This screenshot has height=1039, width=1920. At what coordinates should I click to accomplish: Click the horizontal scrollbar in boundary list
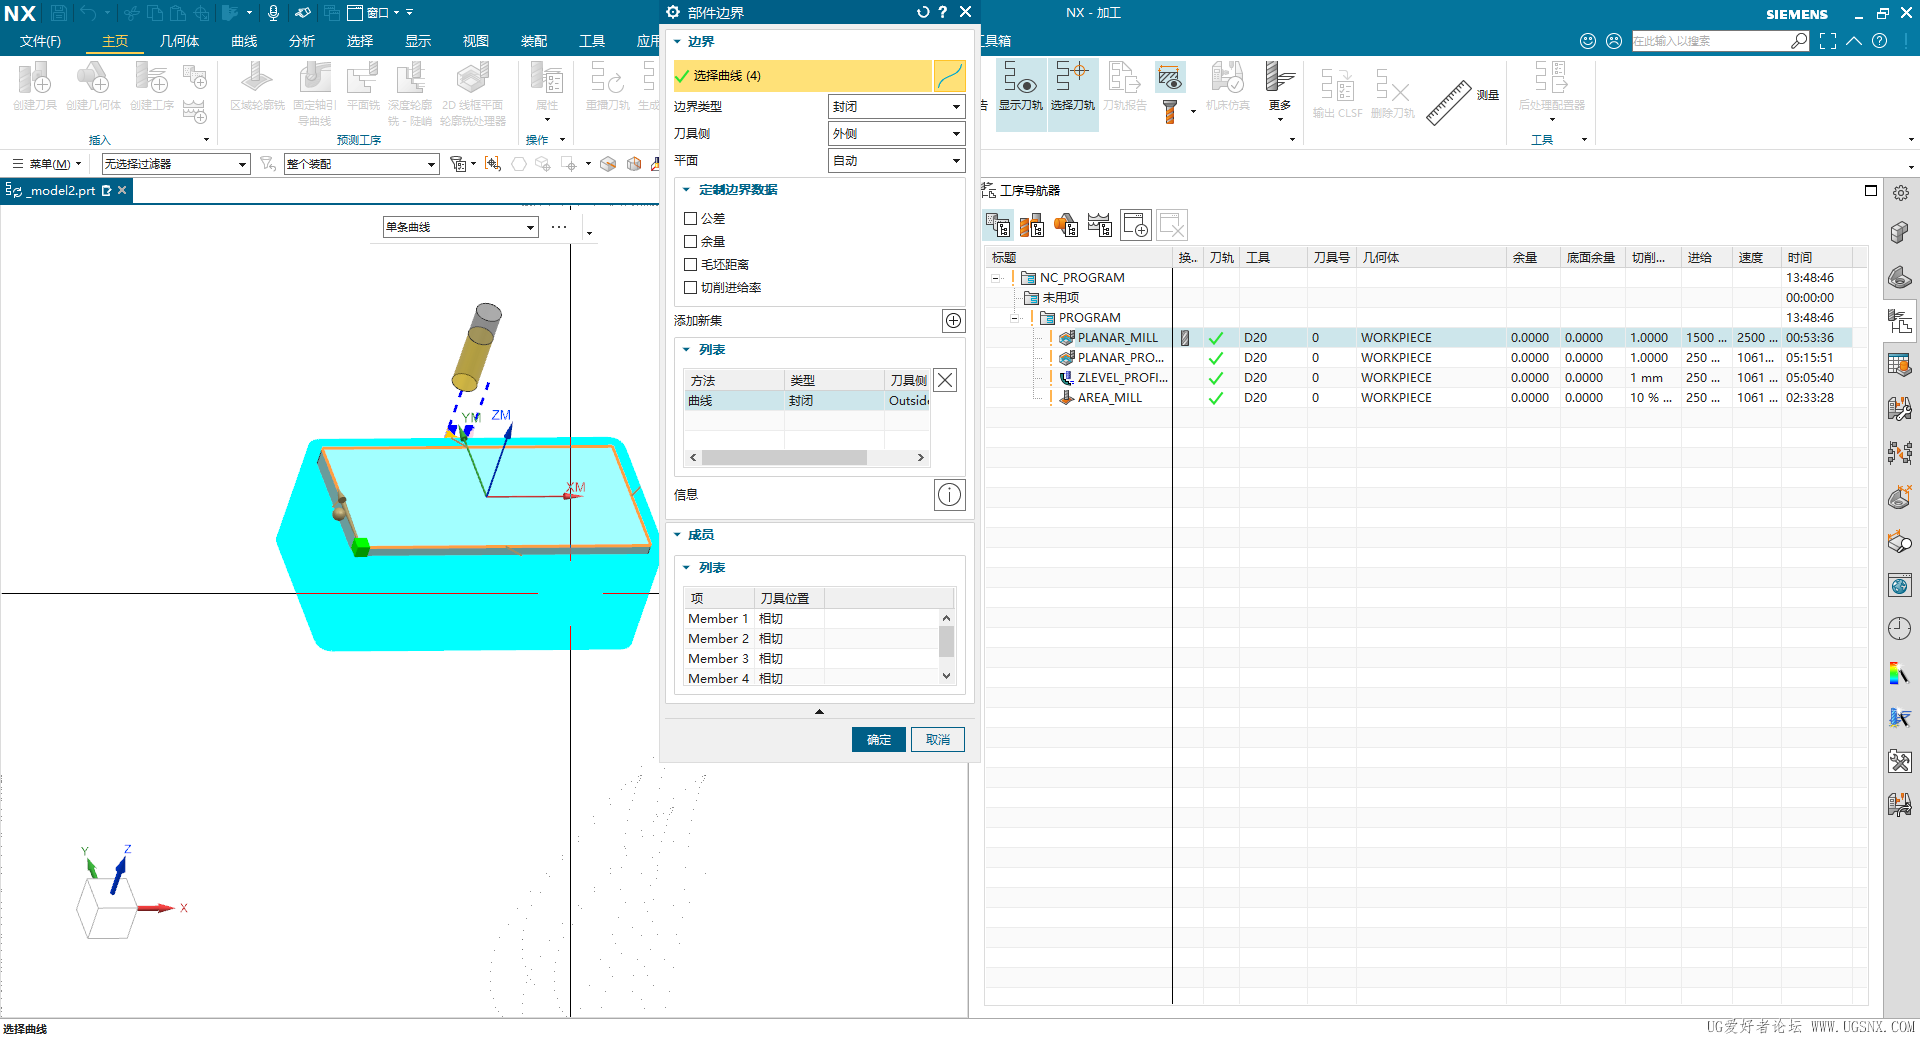coord(784,457)
